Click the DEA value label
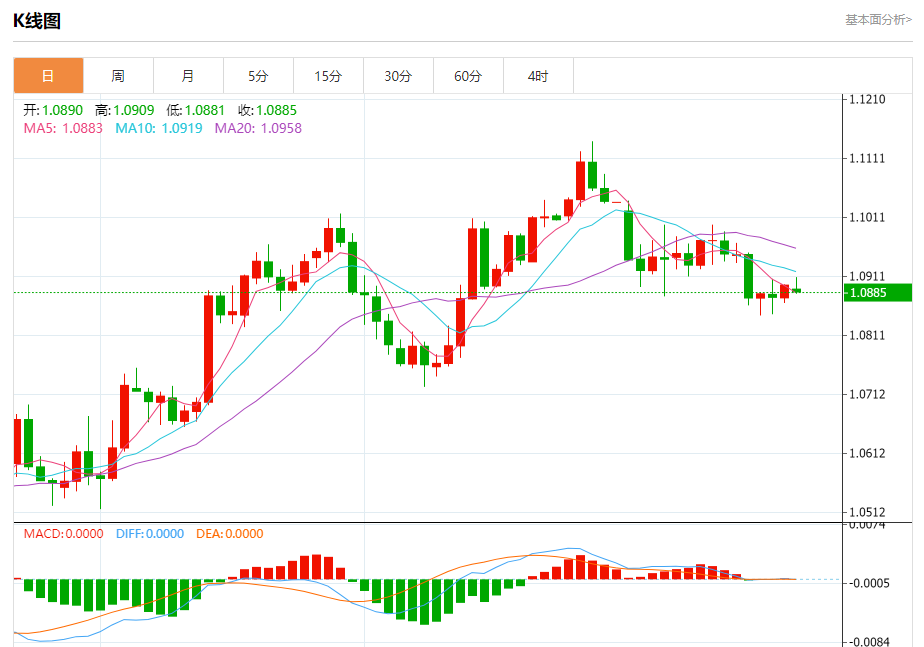This screenshot has height=647, width=924. [x=229, y=534]
